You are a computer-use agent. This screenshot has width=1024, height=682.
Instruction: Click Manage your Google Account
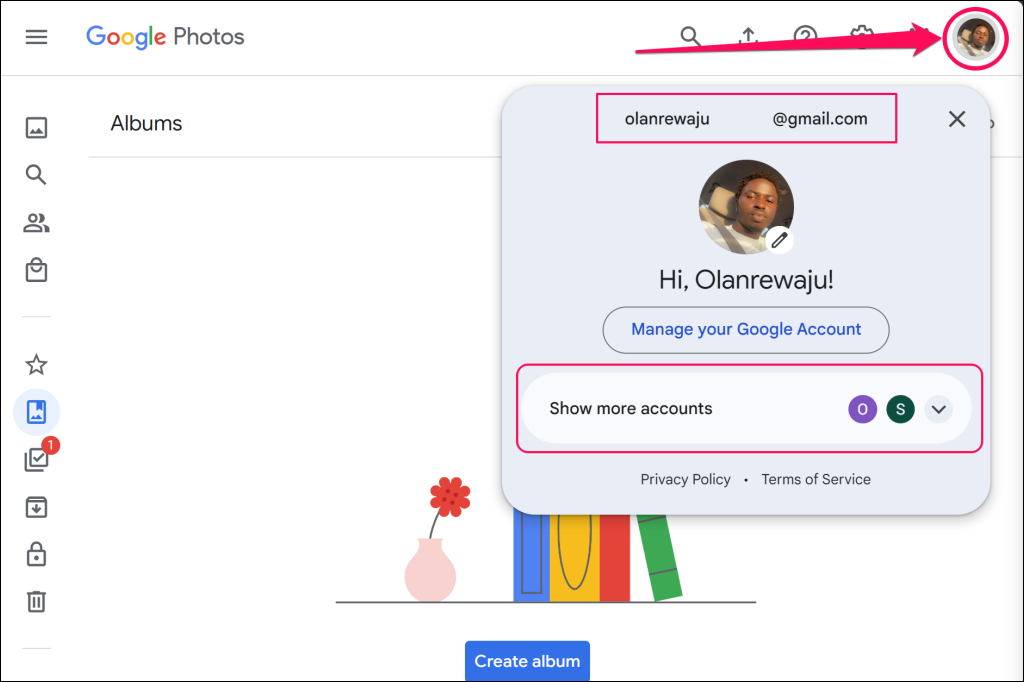click(746, 330)
